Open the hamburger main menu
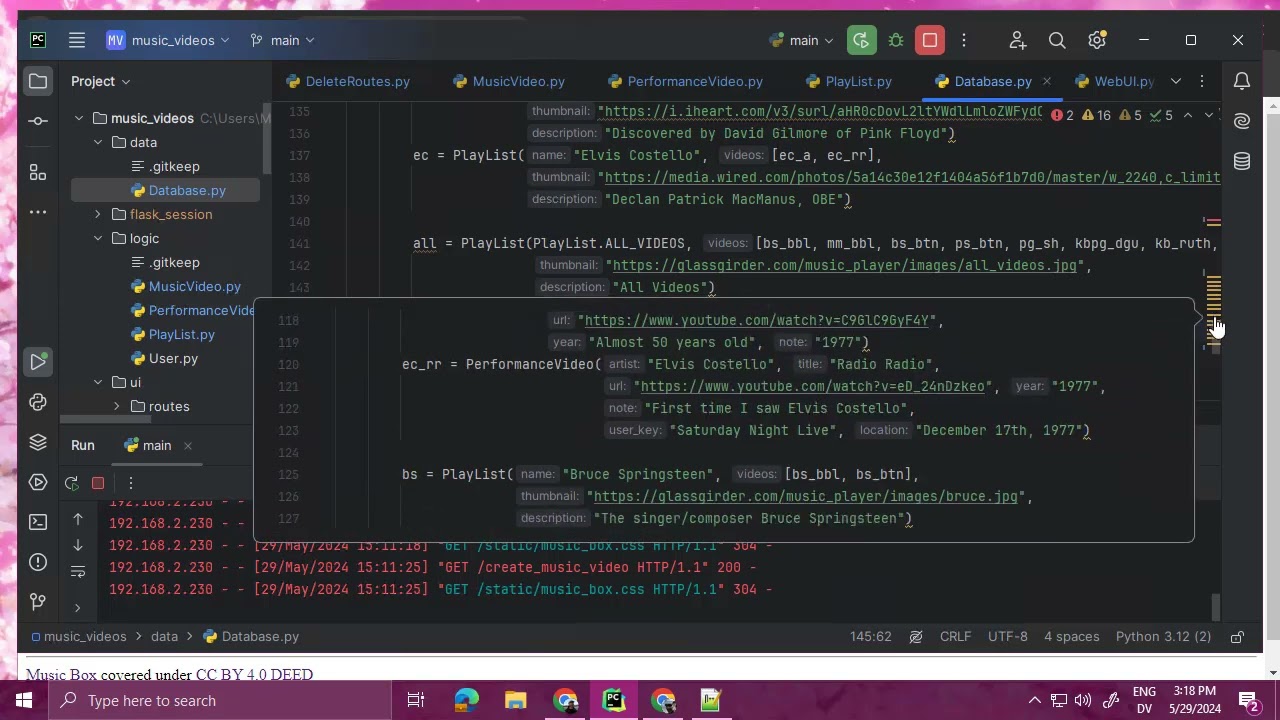The height and width of the screenshot is (720, 1280). 77,40
